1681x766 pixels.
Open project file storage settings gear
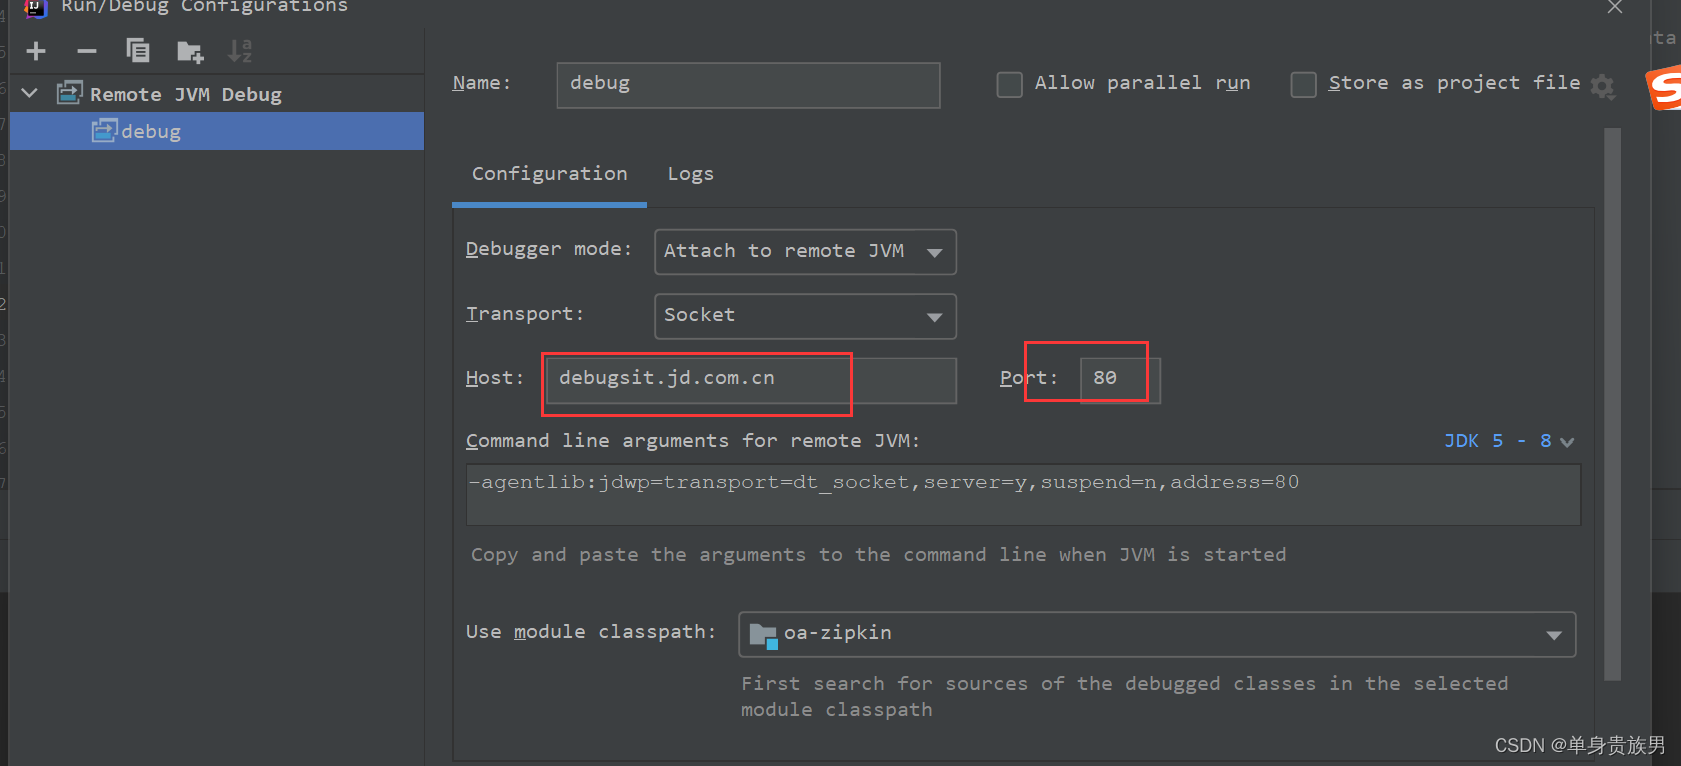1602,87
